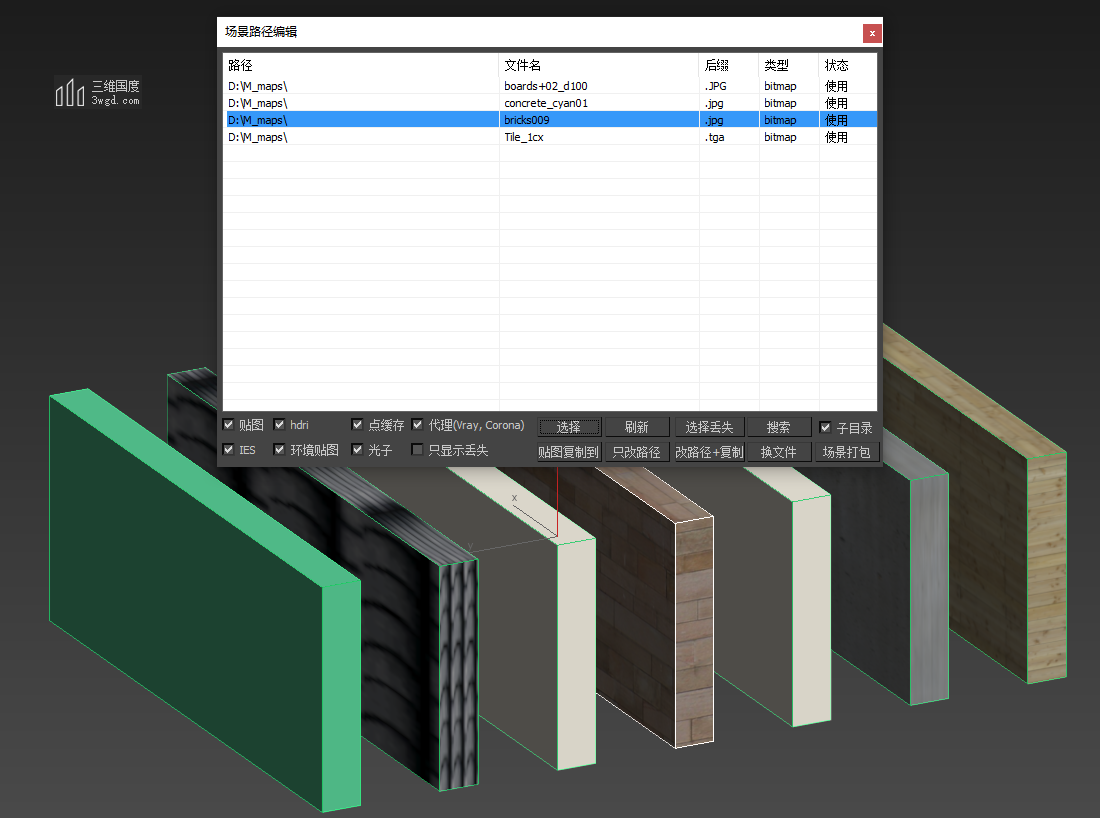Toggle the hdri checkbox
Viewport: 1100px width, 818px height.
[x=280, y=425]
